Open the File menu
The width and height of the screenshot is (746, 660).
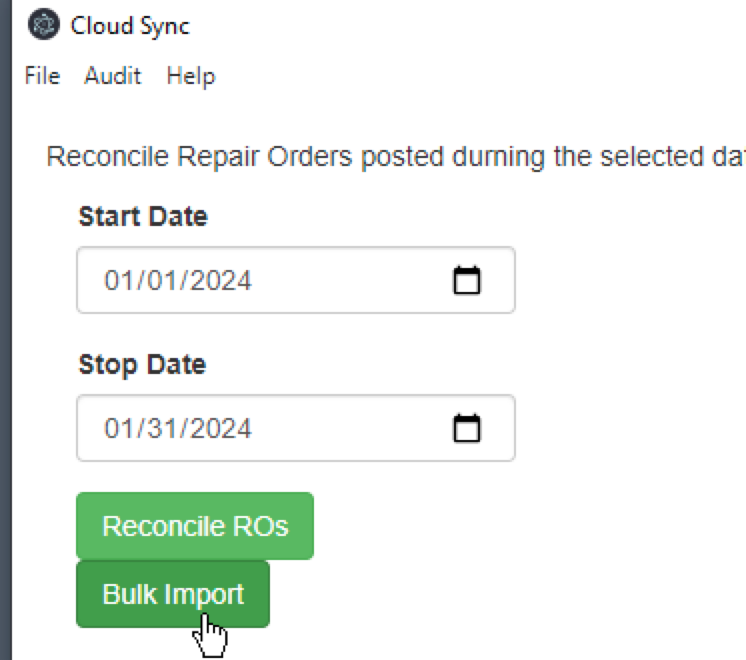coord(42,76)
